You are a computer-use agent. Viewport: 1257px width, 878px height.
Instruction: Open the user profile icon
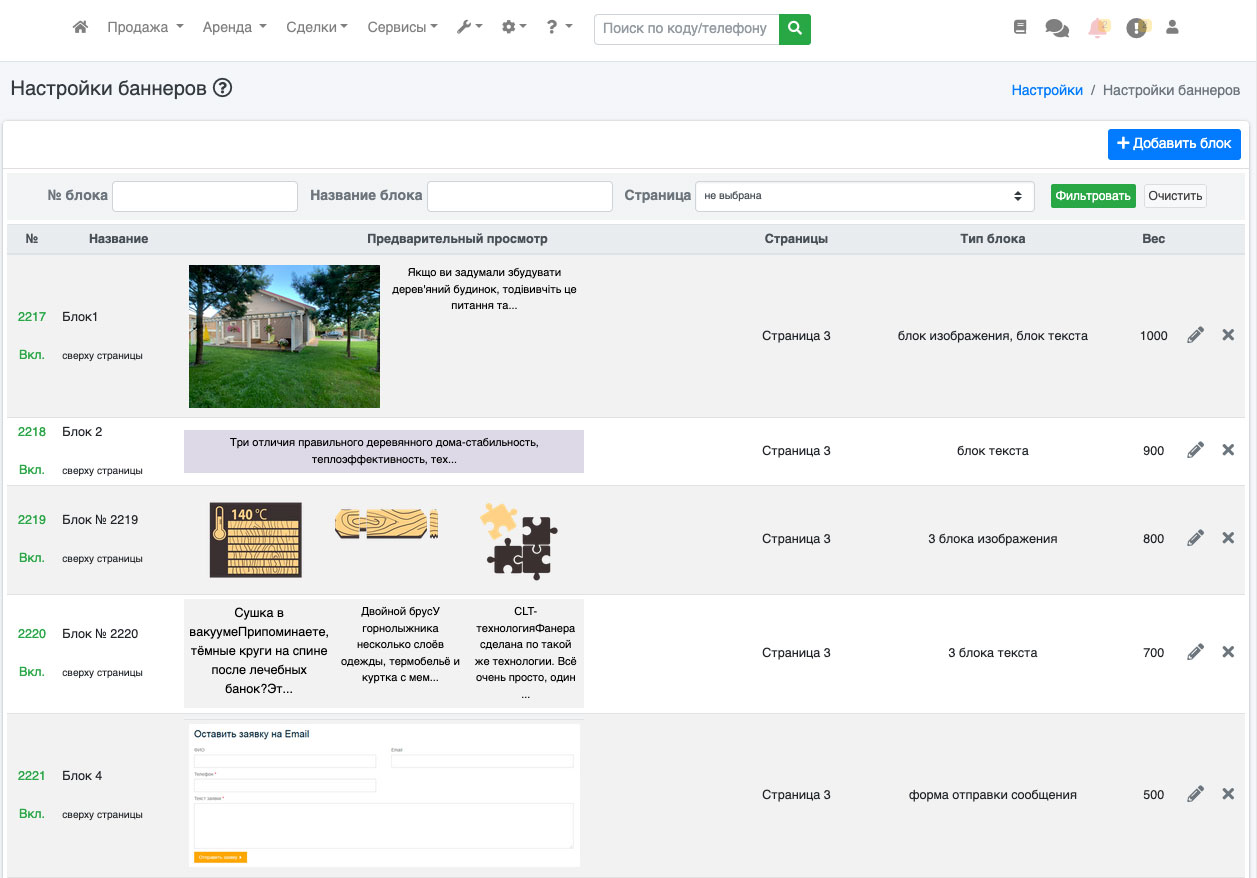tap(1173, 28)
